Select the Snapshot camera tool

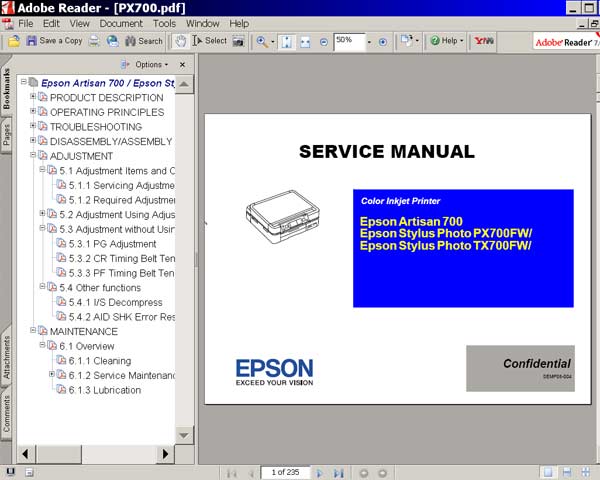click(x=238, y=41)
